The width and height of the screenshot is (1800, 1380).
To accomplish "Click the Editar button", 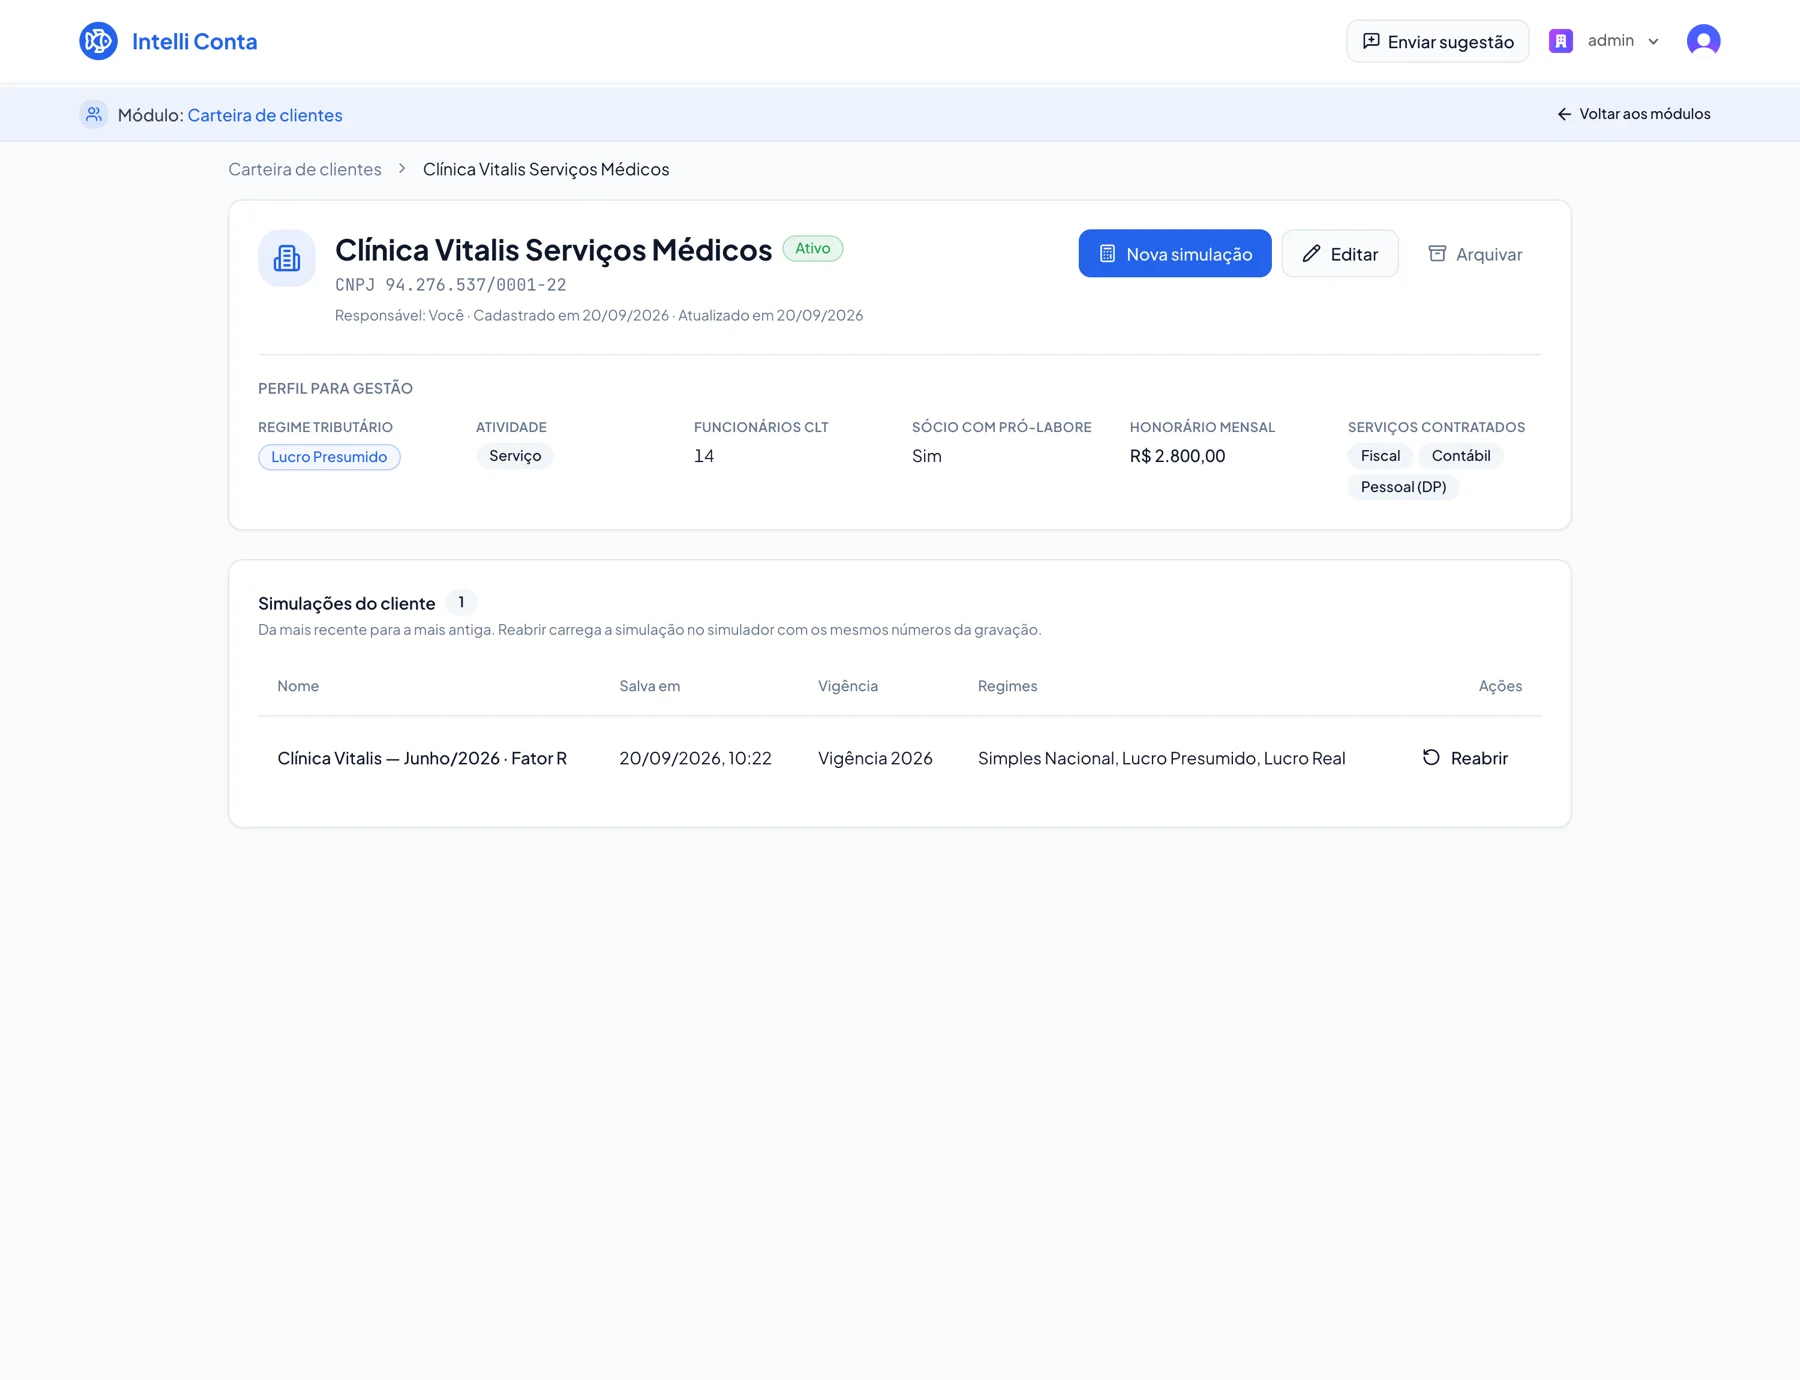I will pyautogui.click(x=1340, y=254).
